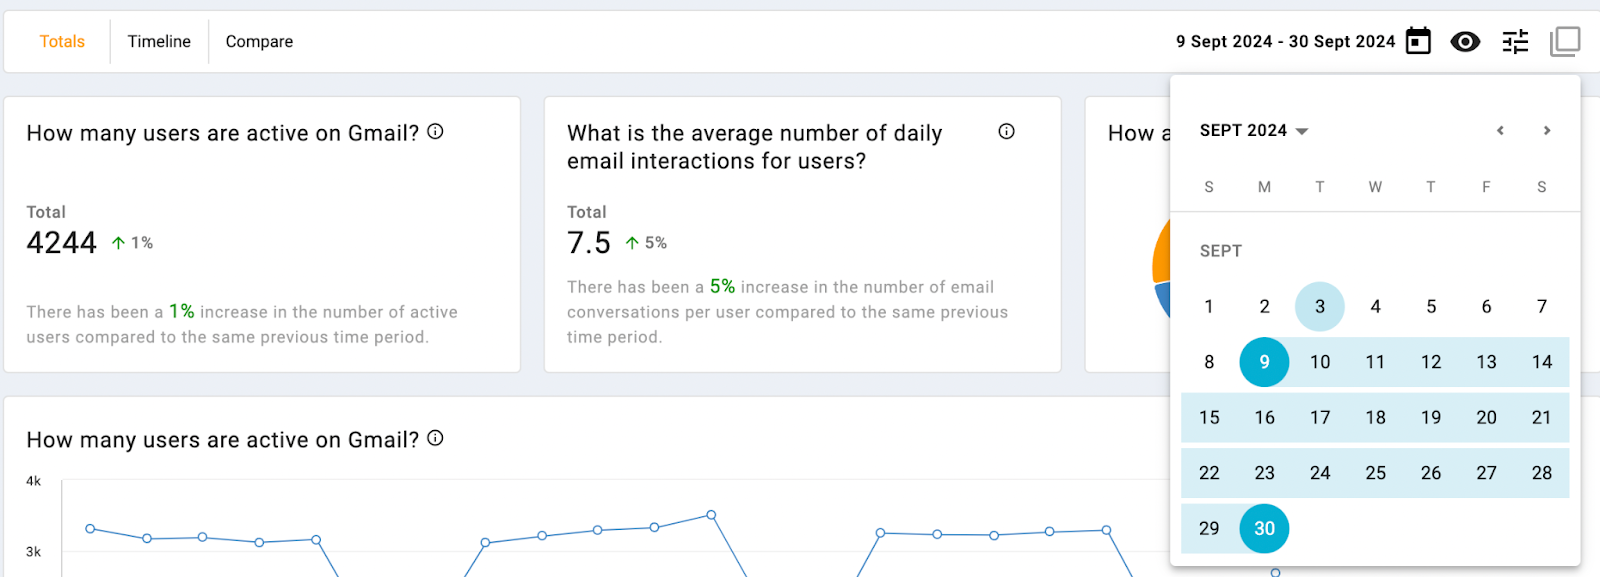Open the filter settings sliders icon
This screenshot has height=577, width=1600.
[1513, 41]
